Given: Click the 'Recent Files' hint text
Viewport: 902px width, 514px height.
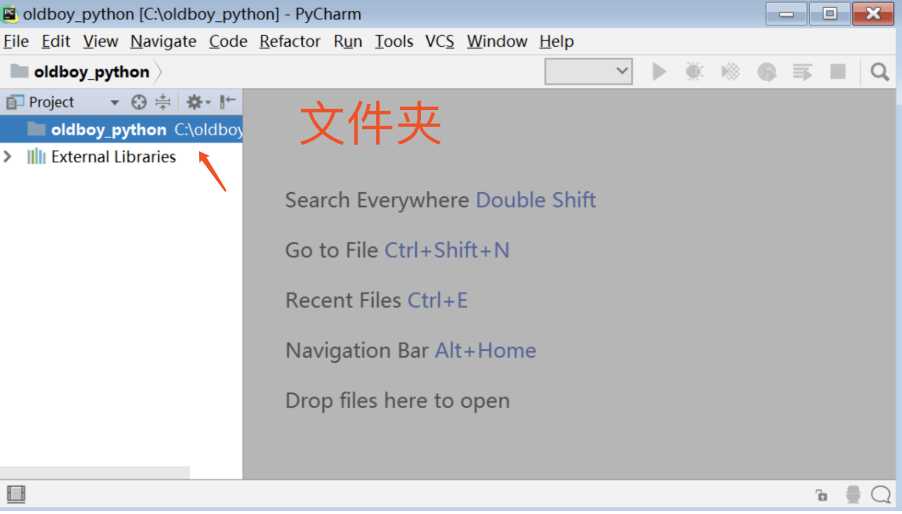Looking at the screenshot, I should click(343, 300).
